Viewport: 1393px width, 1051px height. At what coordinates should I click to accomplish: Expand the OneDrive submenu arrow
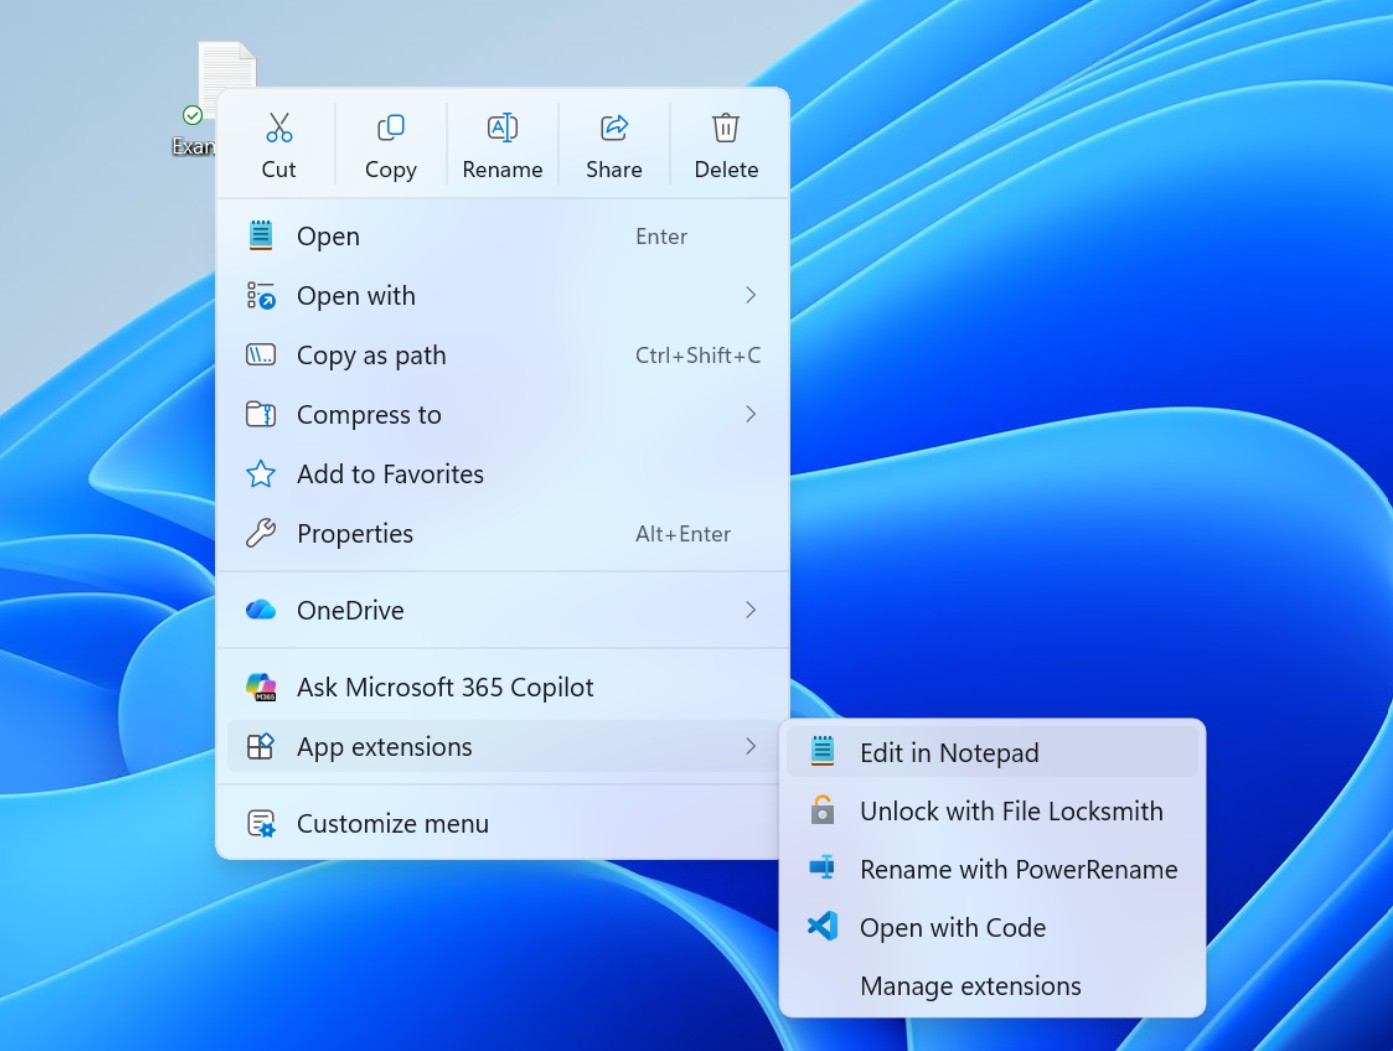click(751, 610)
